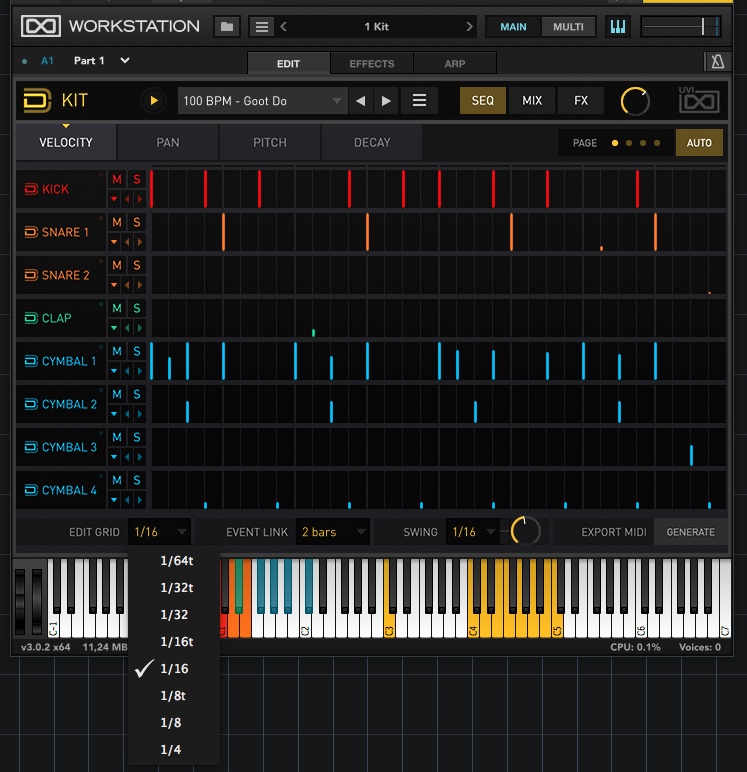Switch to the PITCH tab
This screenshot has width=747, height=772.
point(270,143)
